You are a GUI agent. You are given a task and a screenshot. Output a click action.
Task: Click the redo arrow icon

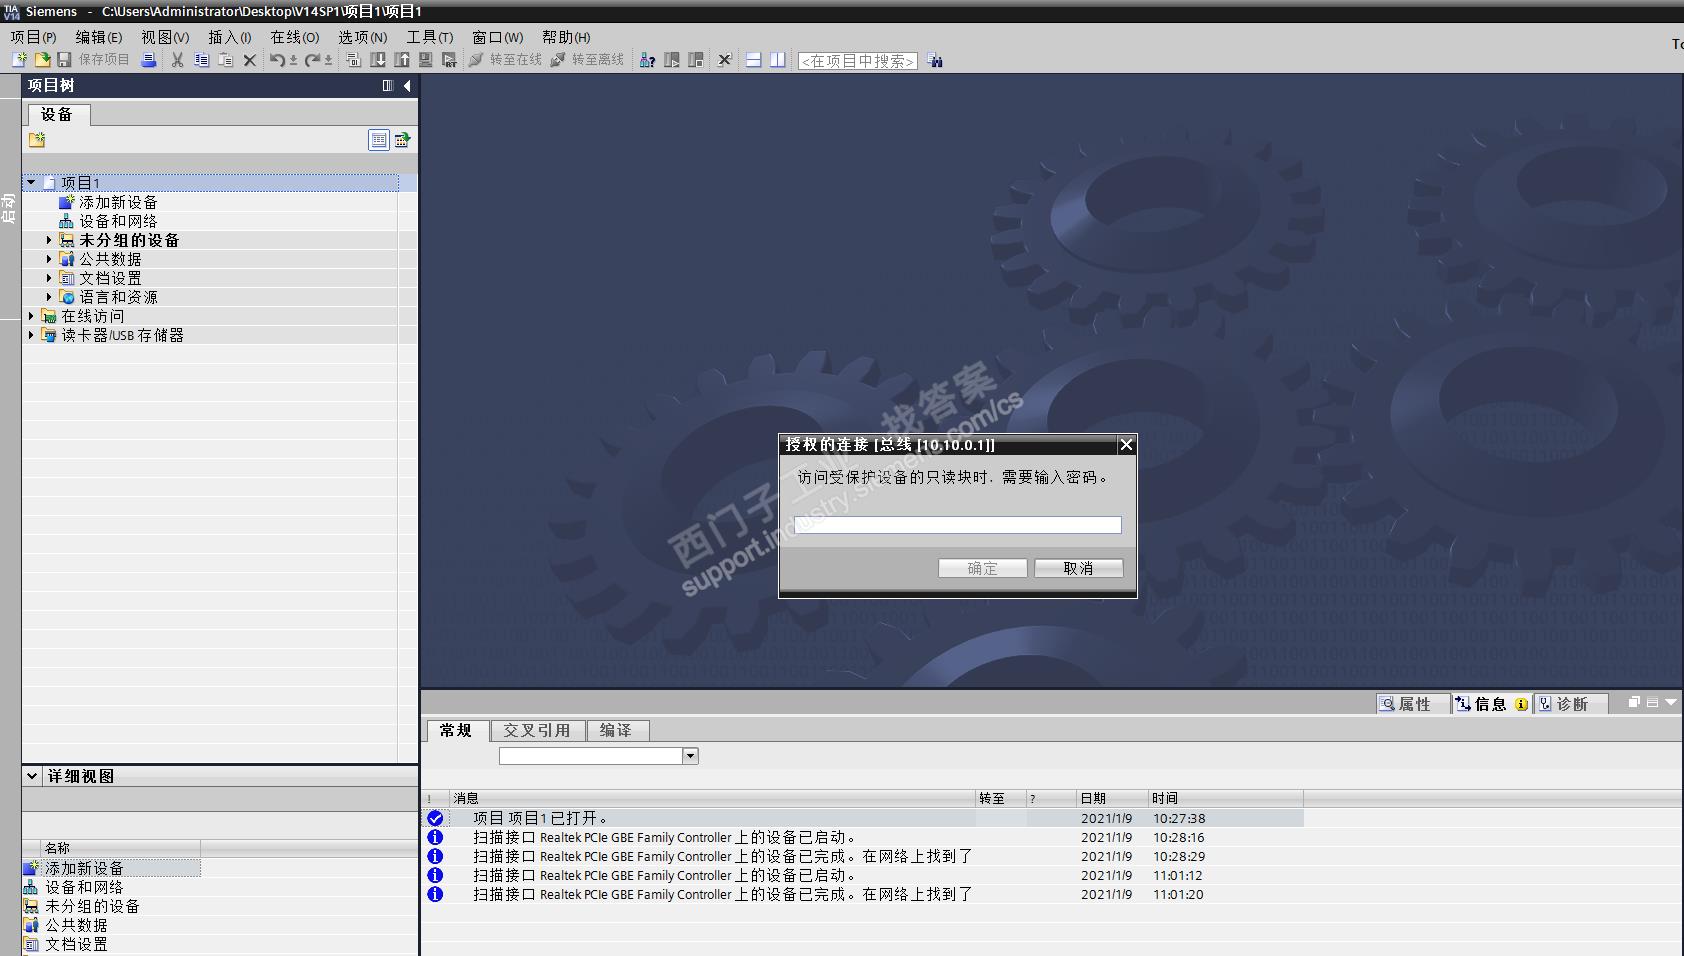pyautogui.click(x=313, y=60)
